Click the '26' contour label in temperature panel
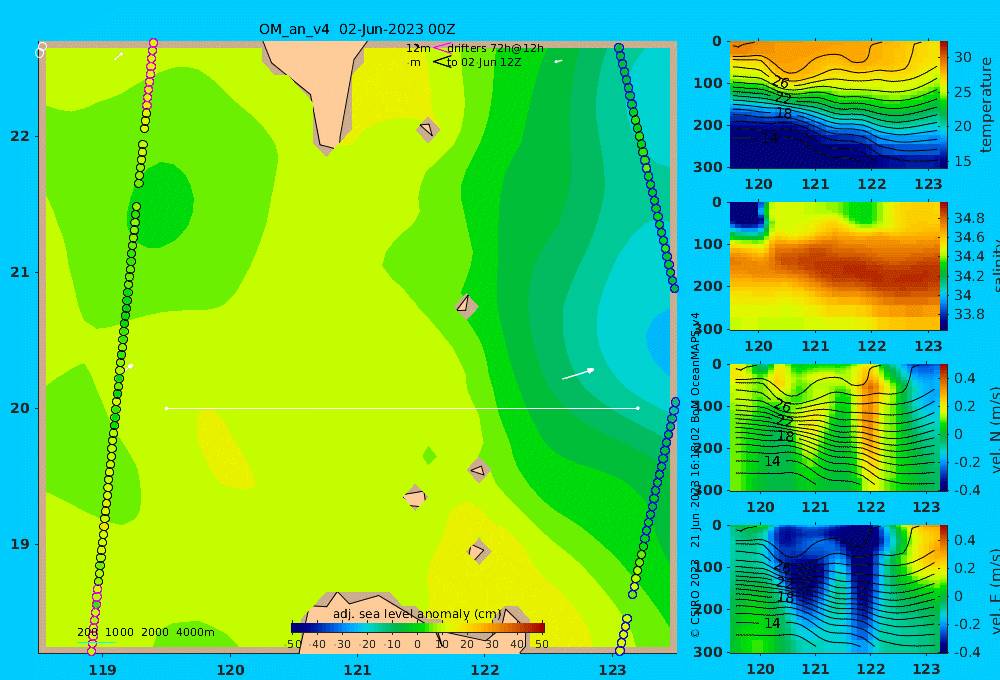The height and width of the screenshot is (680, 1000). 781,82
